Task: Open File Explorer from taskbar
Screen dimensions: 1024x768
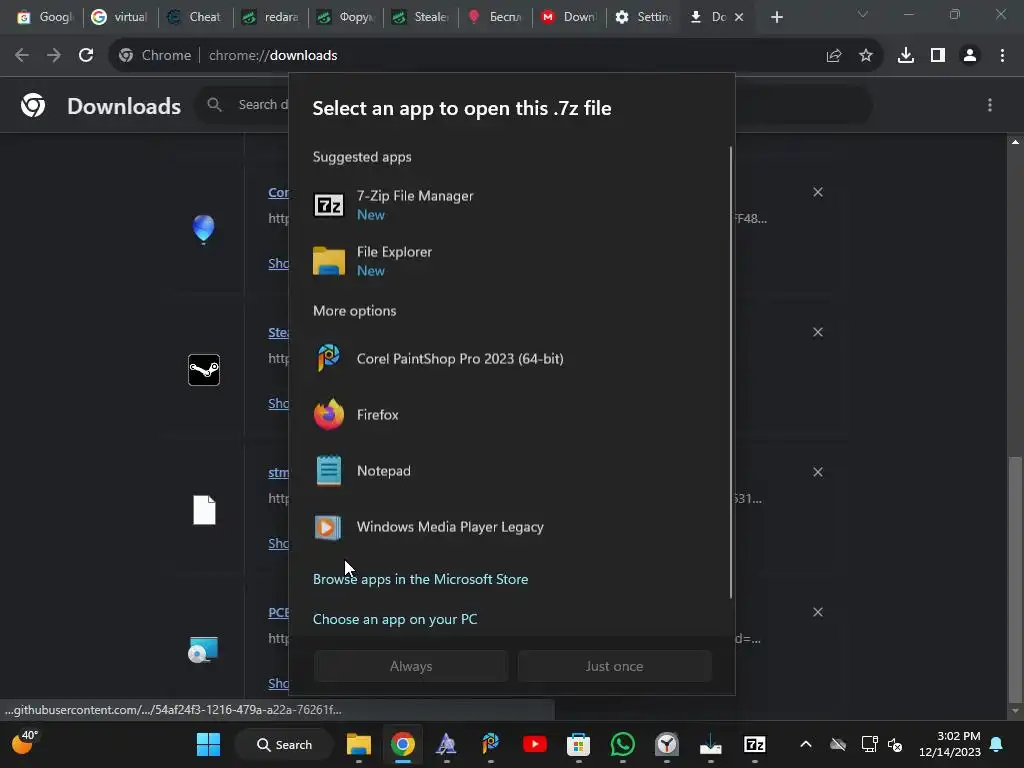Action: click(359, 744)
